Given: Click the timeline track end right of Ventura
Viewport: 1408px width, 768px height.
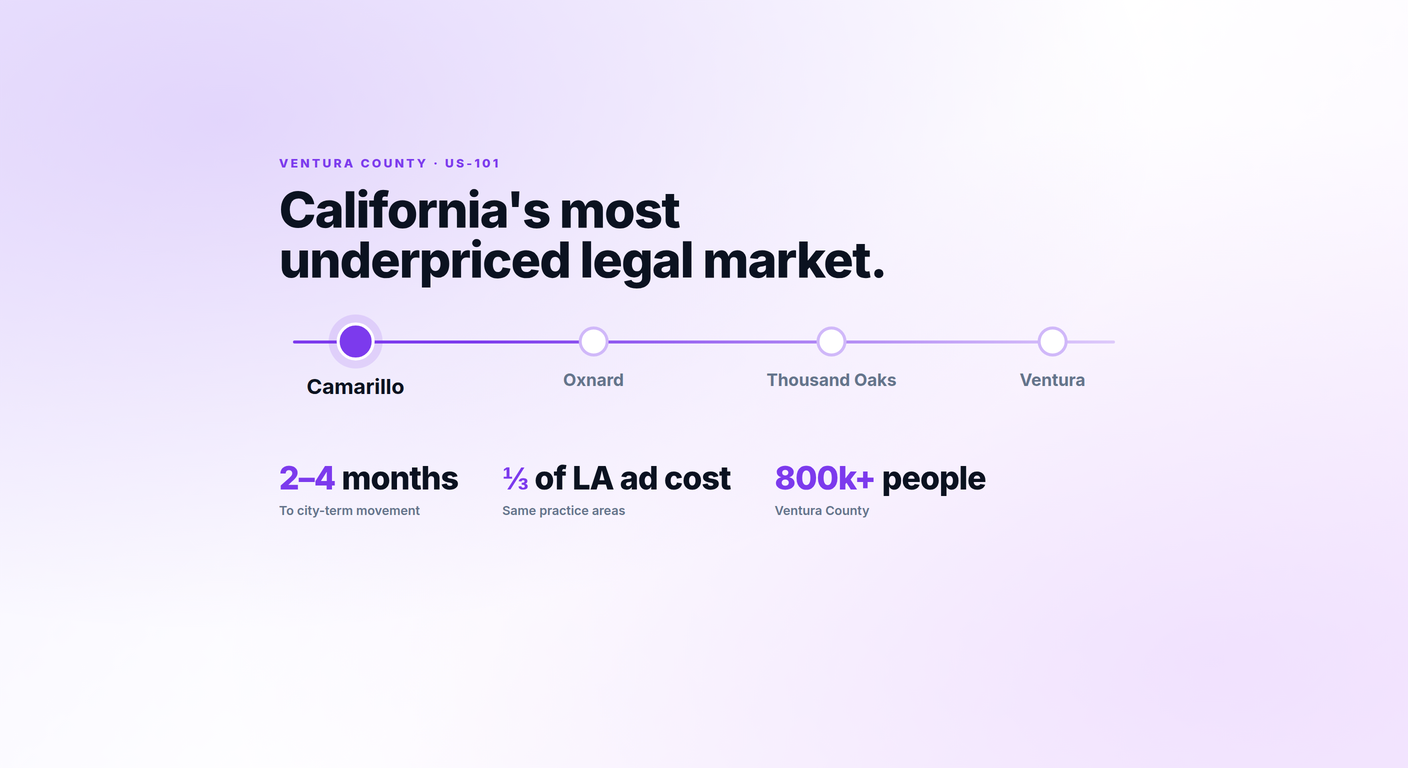Looking at the screenshot, I should coord(1091,342).
